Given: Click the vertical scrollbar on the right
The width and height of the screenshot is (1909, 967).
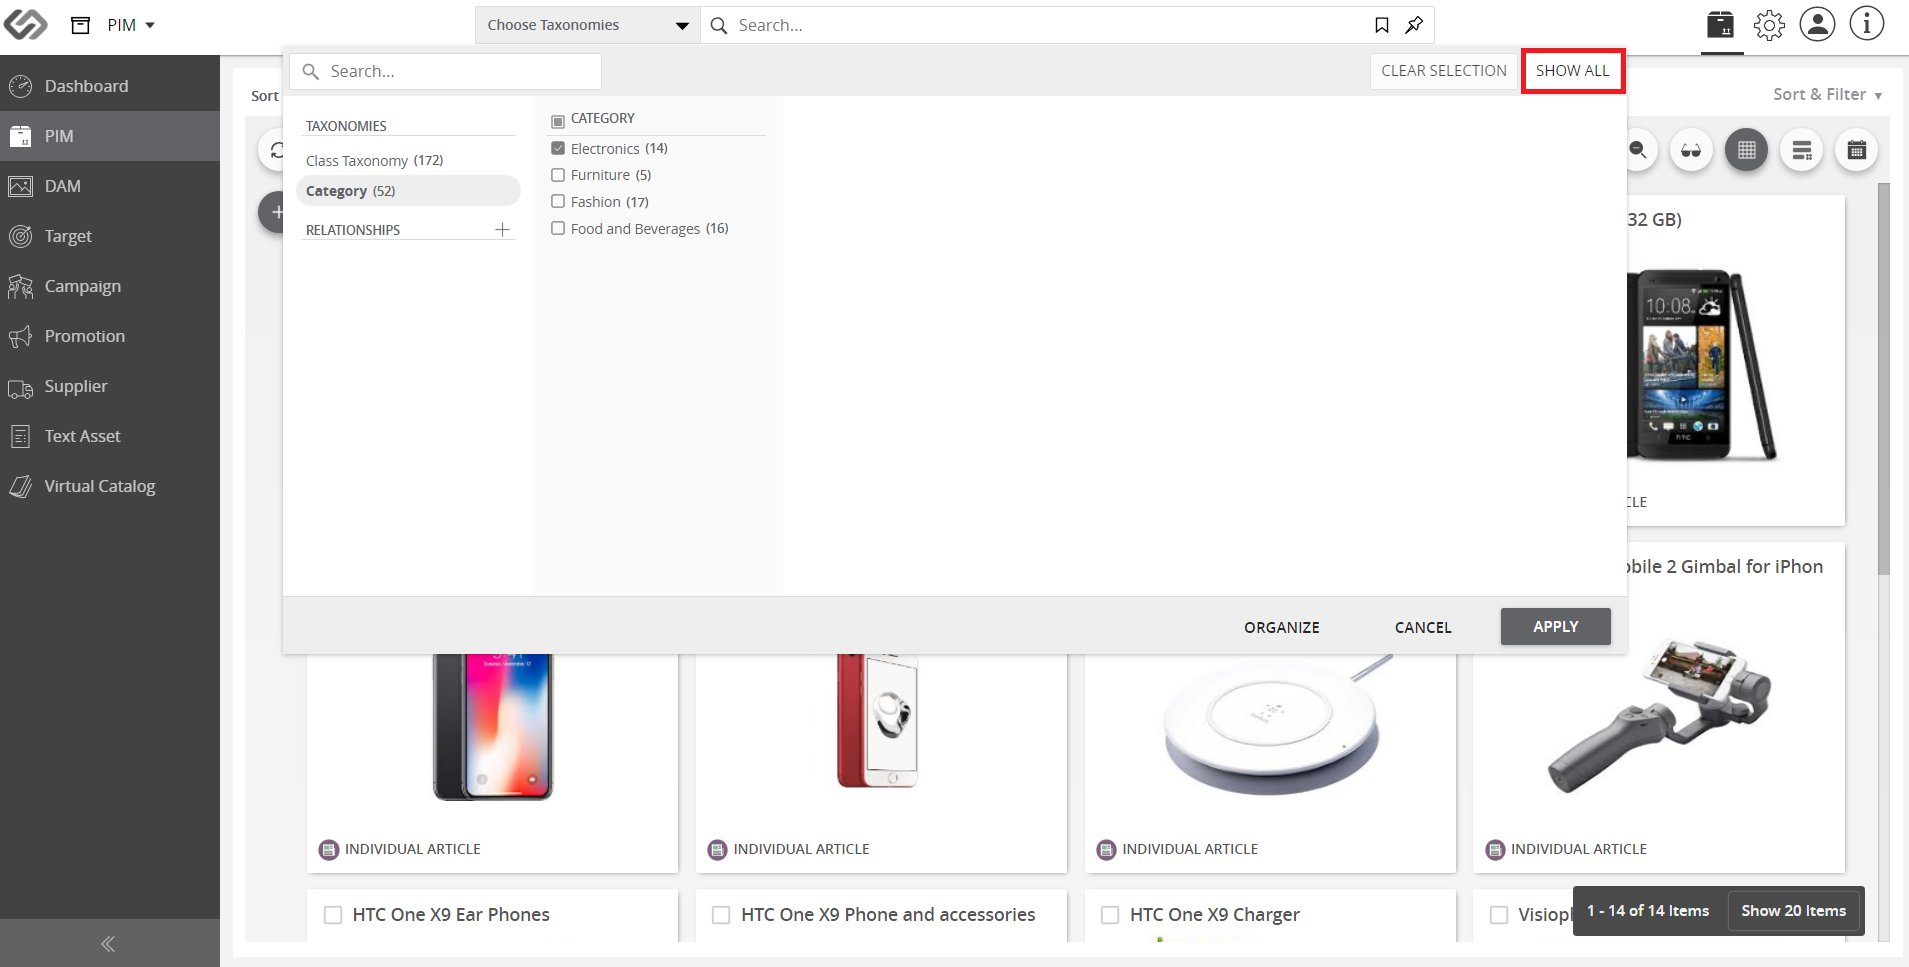Looking at the screenshot, I should click(1883, 380).
